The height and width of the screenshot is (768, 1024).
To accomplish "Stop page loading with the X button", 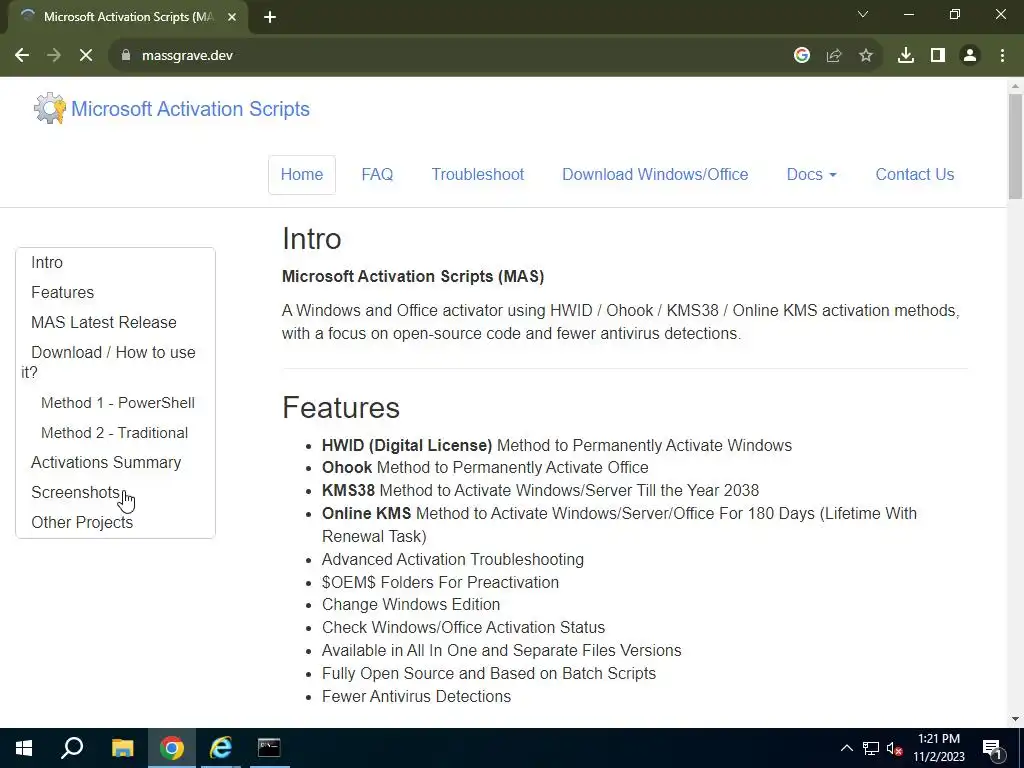I will pyautogui.click(x=86, y=56).
